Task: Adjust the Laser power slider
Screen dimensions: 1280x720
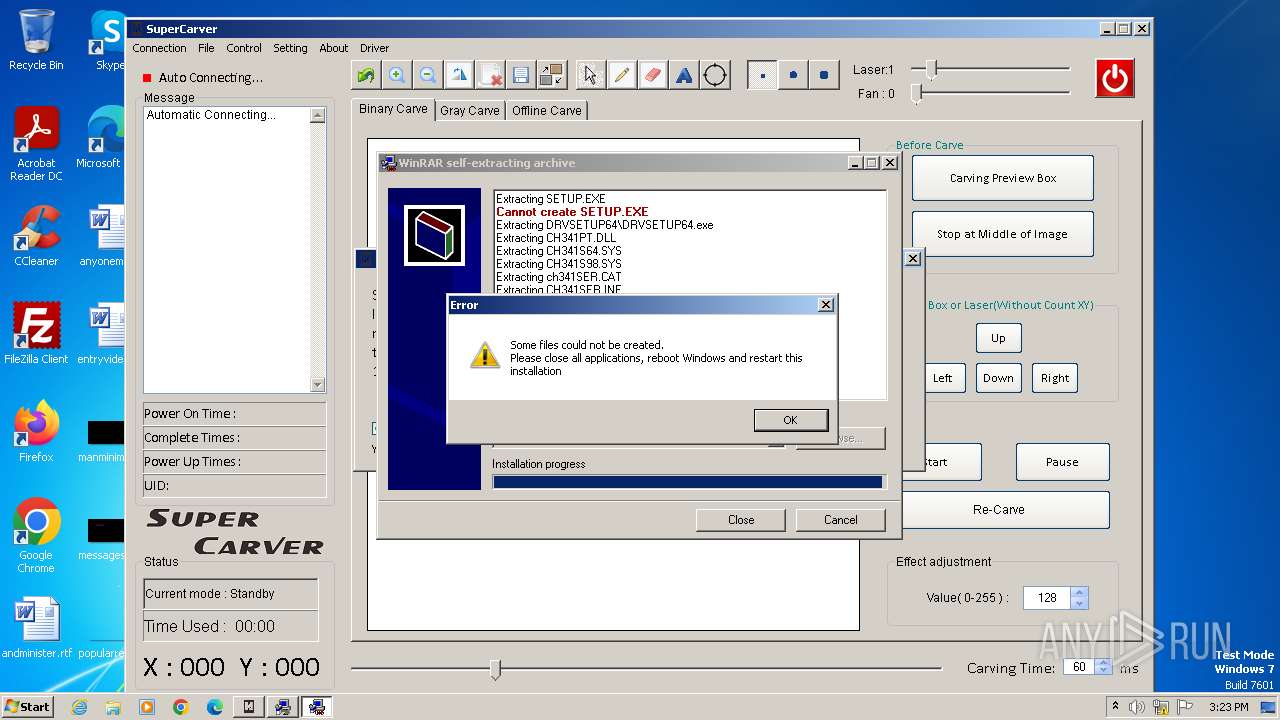Action: pyautogui.click(x=931, y=69)
